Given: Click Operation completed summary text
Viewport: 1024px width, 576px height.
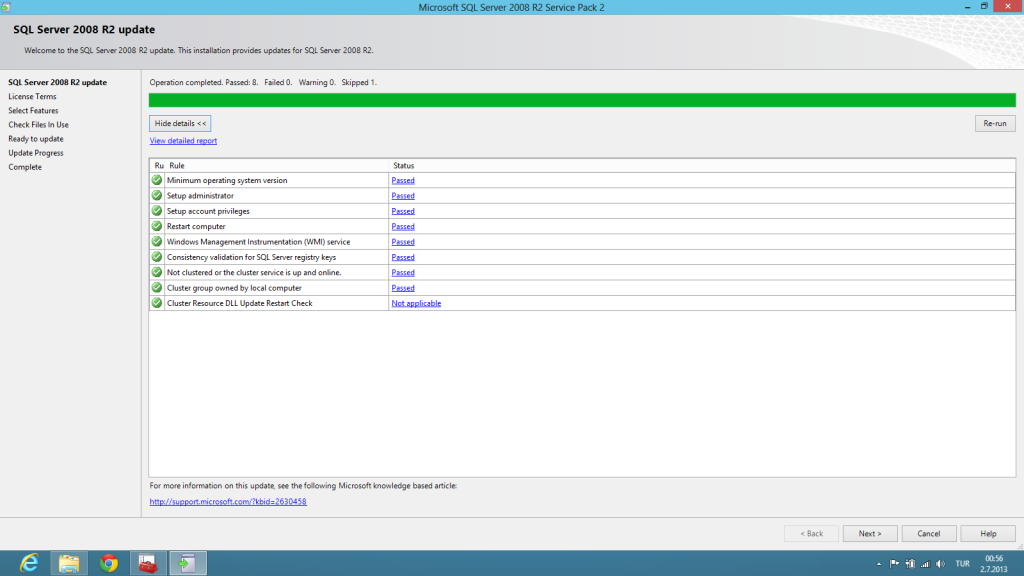Looking at the screenshot, I should click(x=263, y=82).
